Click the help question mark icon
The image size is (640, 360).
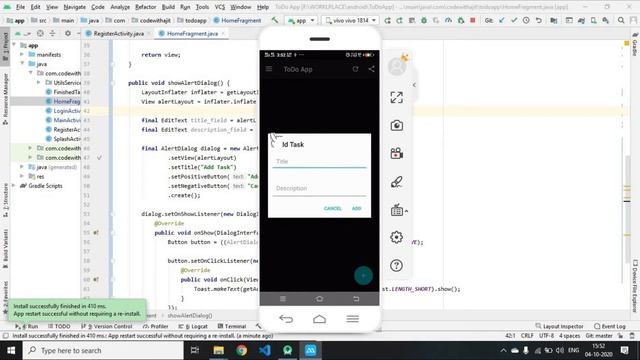click(x=396, y=266)
